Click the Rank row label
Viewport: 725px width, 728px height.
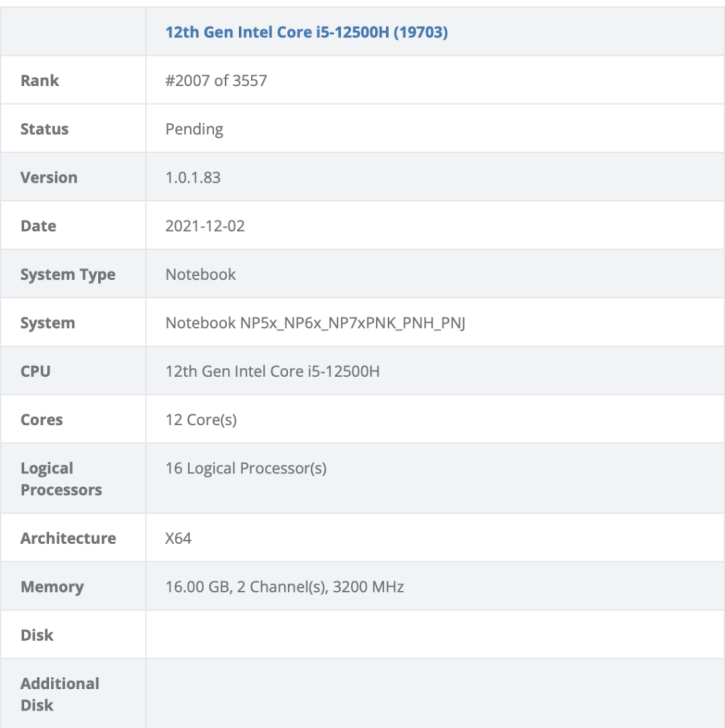click(40, 80)
